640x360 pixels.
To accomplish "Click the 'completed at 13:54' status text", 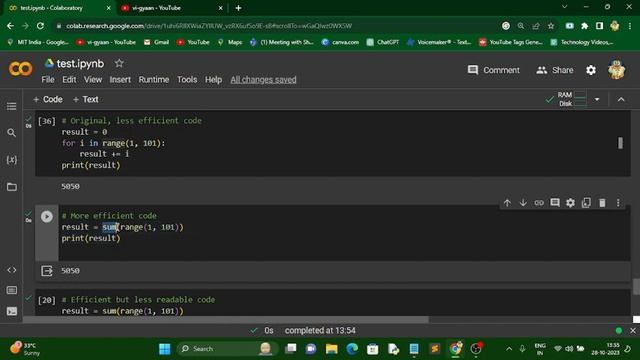I will [x=320, y=331].
